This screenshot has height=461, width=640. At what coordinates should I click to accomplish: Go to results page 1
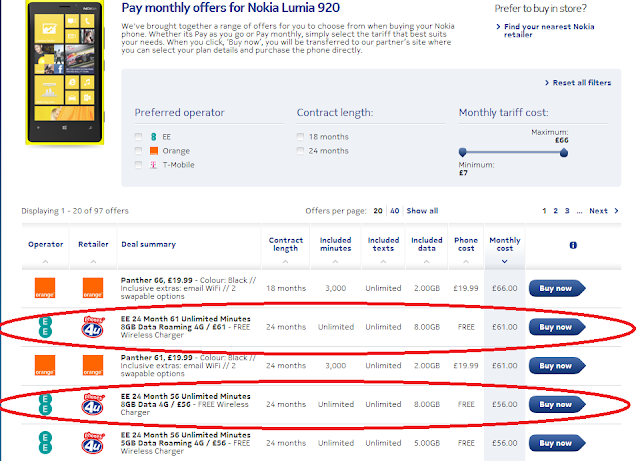[x=544, y=211]
